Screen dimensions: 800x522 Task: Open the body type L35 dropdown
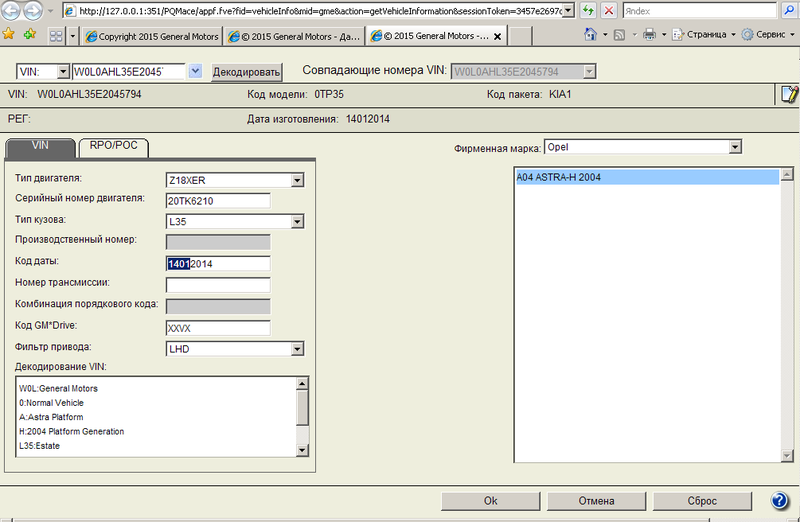click(297, 221)
